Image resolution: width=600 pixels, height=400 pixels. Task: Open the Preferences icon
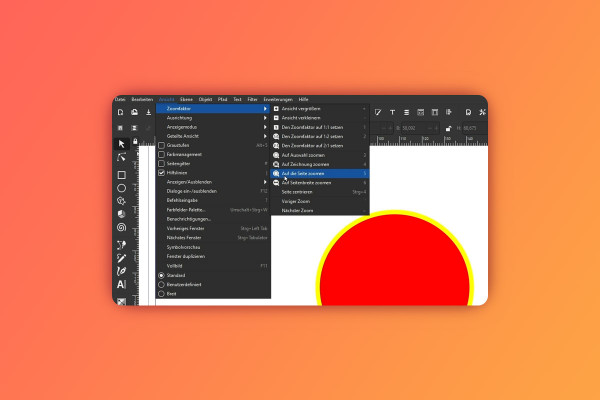point(483,112)
